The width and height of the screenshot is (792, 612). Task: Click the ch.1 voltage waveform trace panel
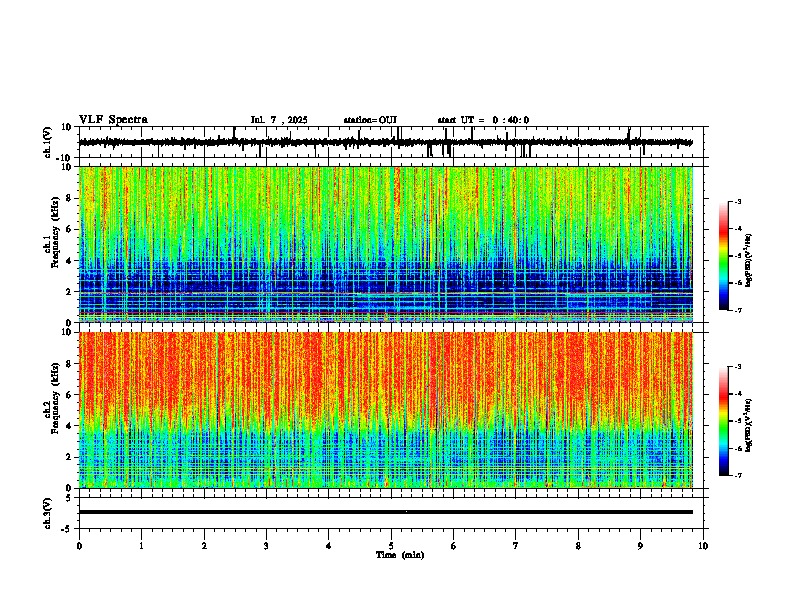click(x=391, y=142)
